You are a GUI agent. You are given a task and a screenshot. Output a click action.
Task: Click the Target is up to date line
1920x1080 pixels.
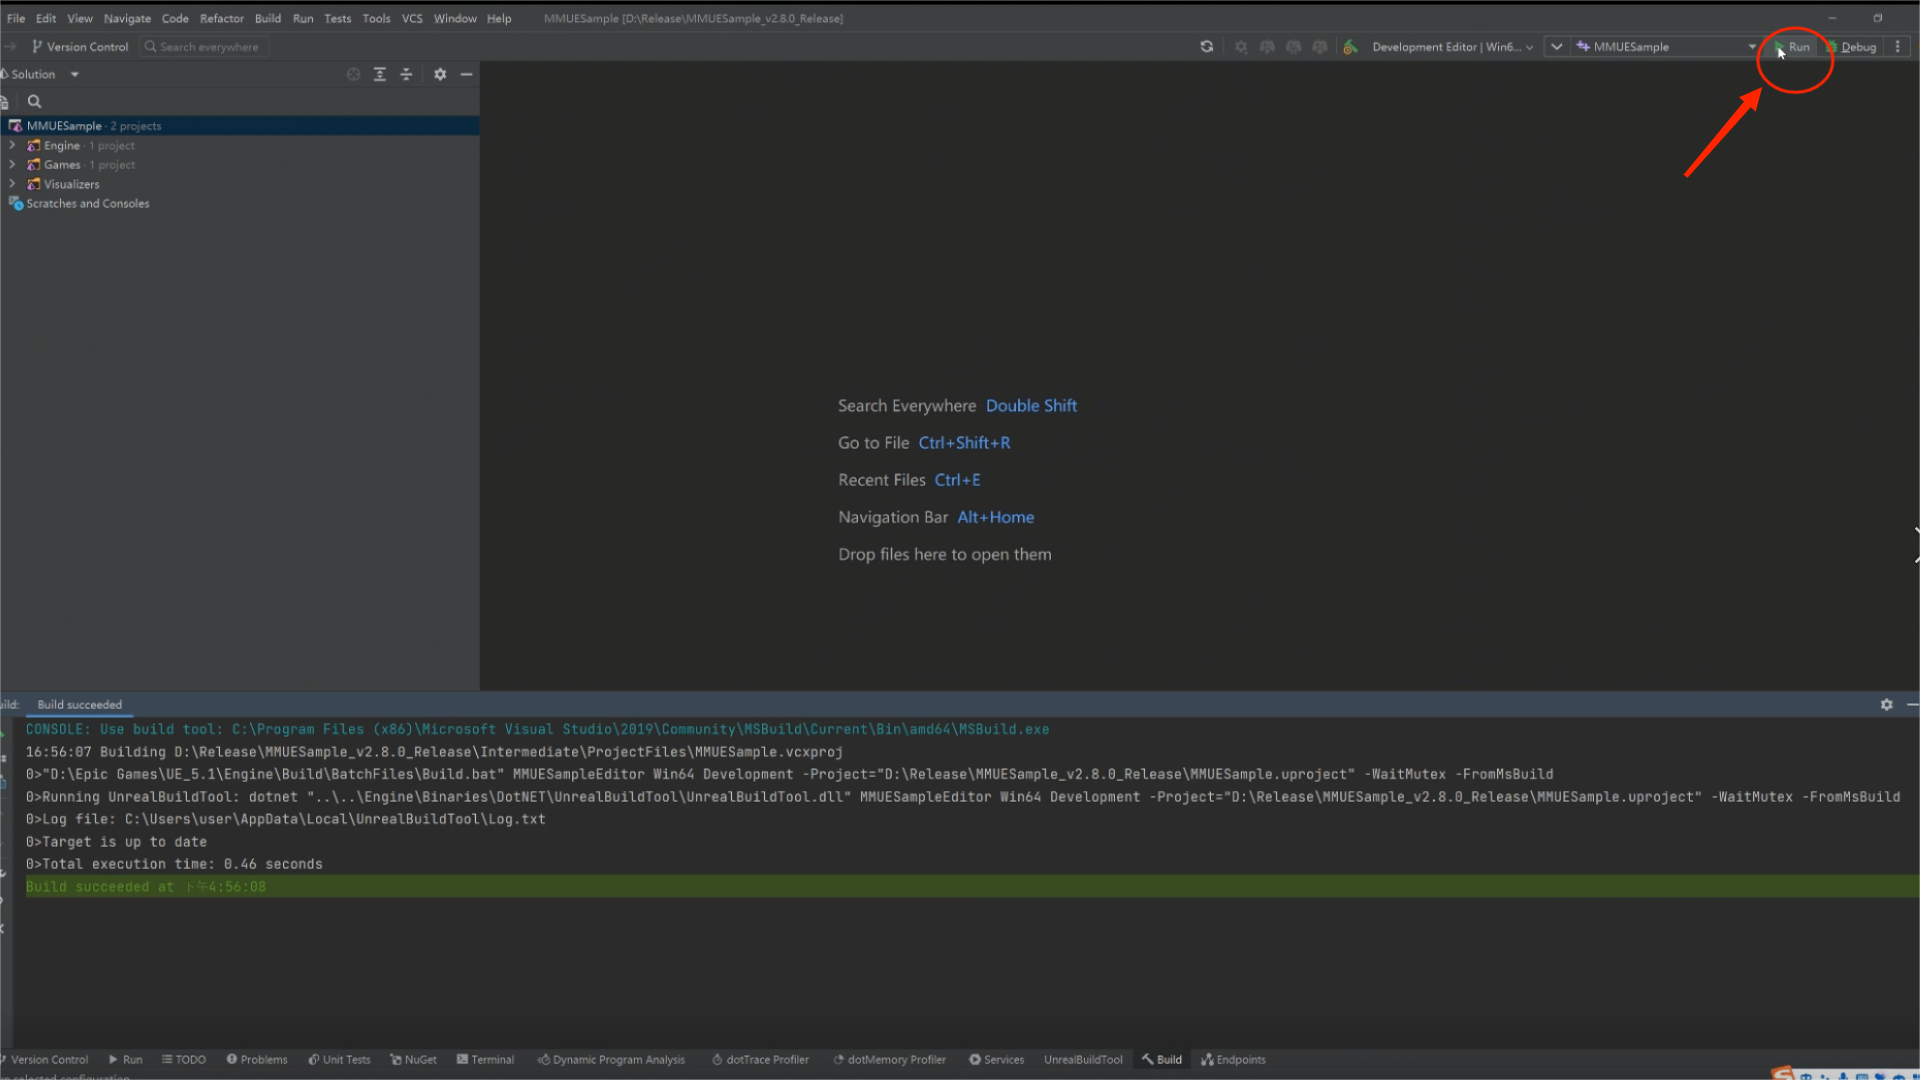click(x=116, y=842)
